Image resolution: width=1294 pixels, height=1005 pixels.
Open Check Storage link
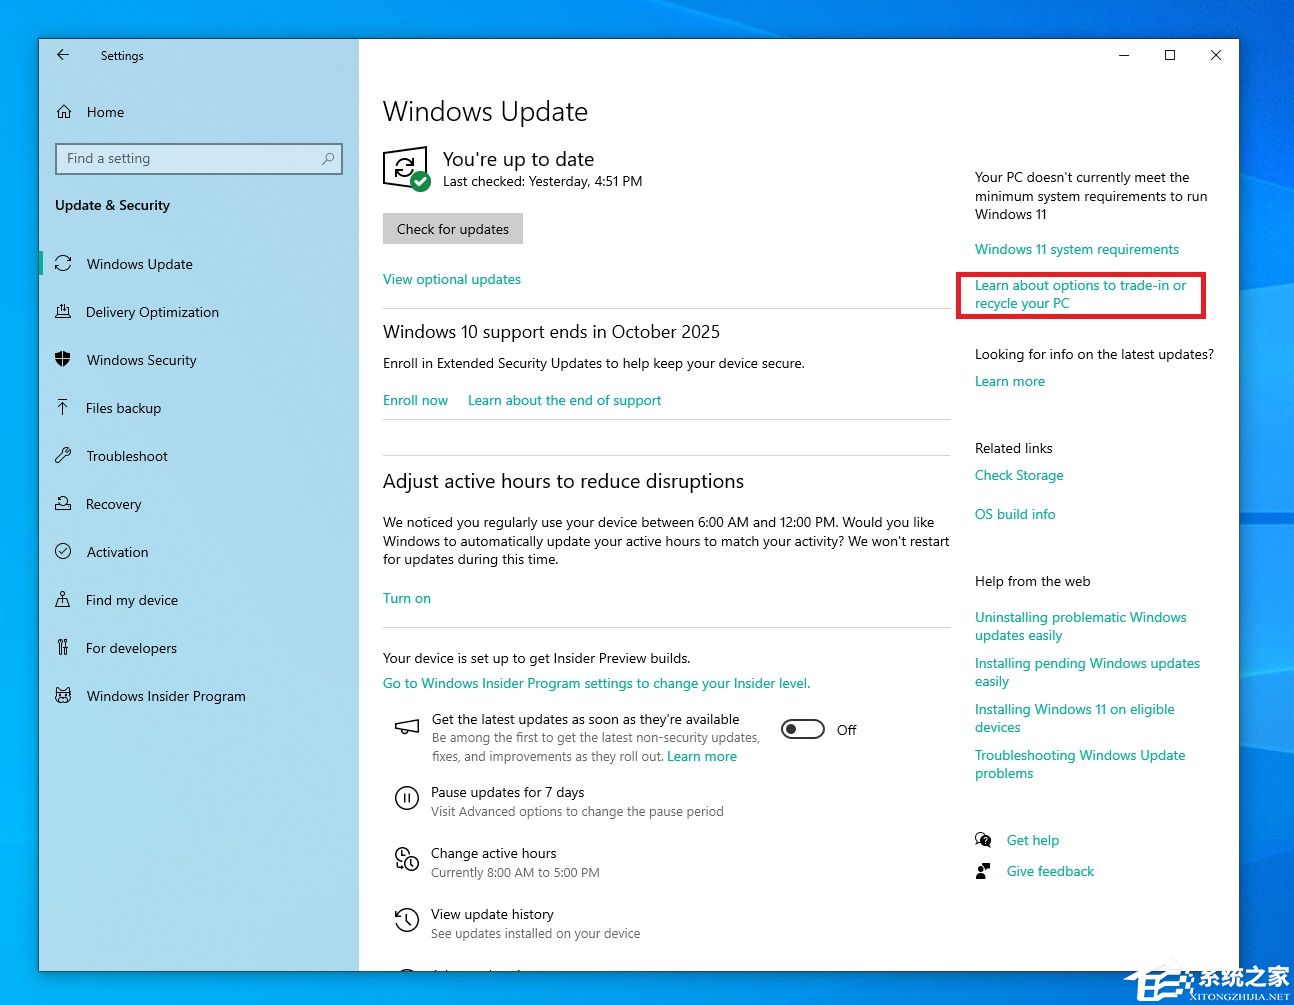point(1019,475)
